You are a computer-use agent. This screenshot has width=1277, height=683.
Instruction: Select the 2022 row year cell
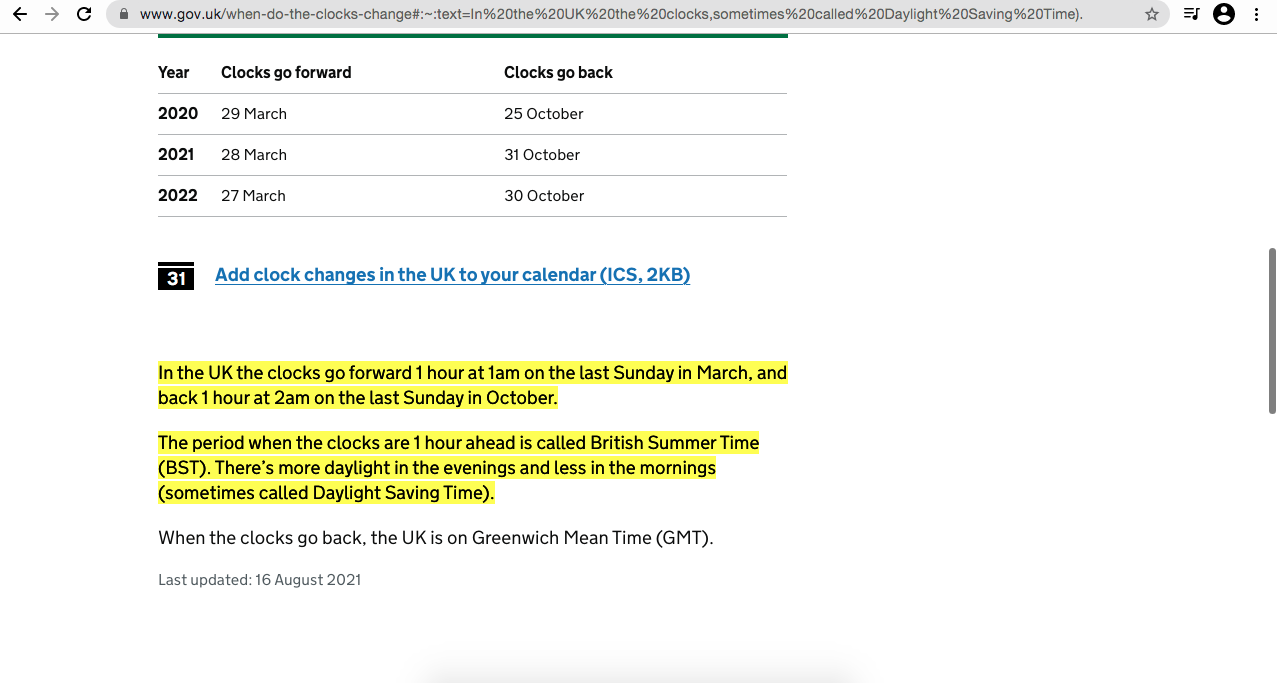point(178,196)
